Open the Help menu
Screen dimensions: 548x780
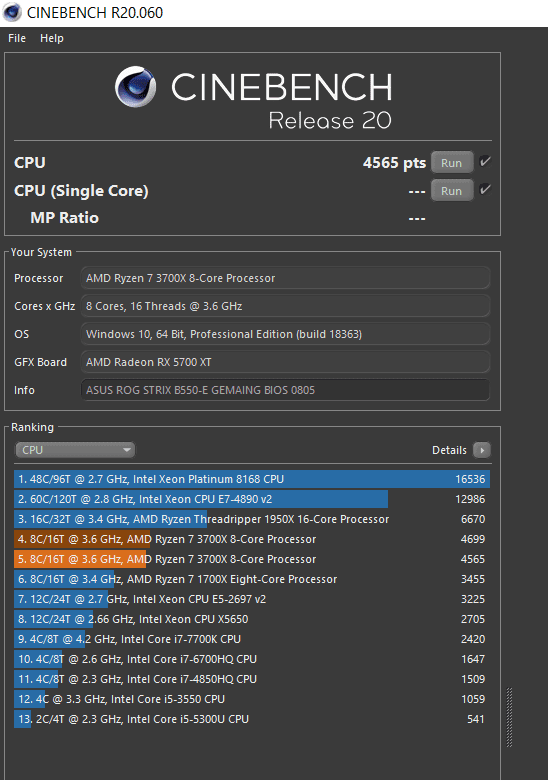(52, 38)
